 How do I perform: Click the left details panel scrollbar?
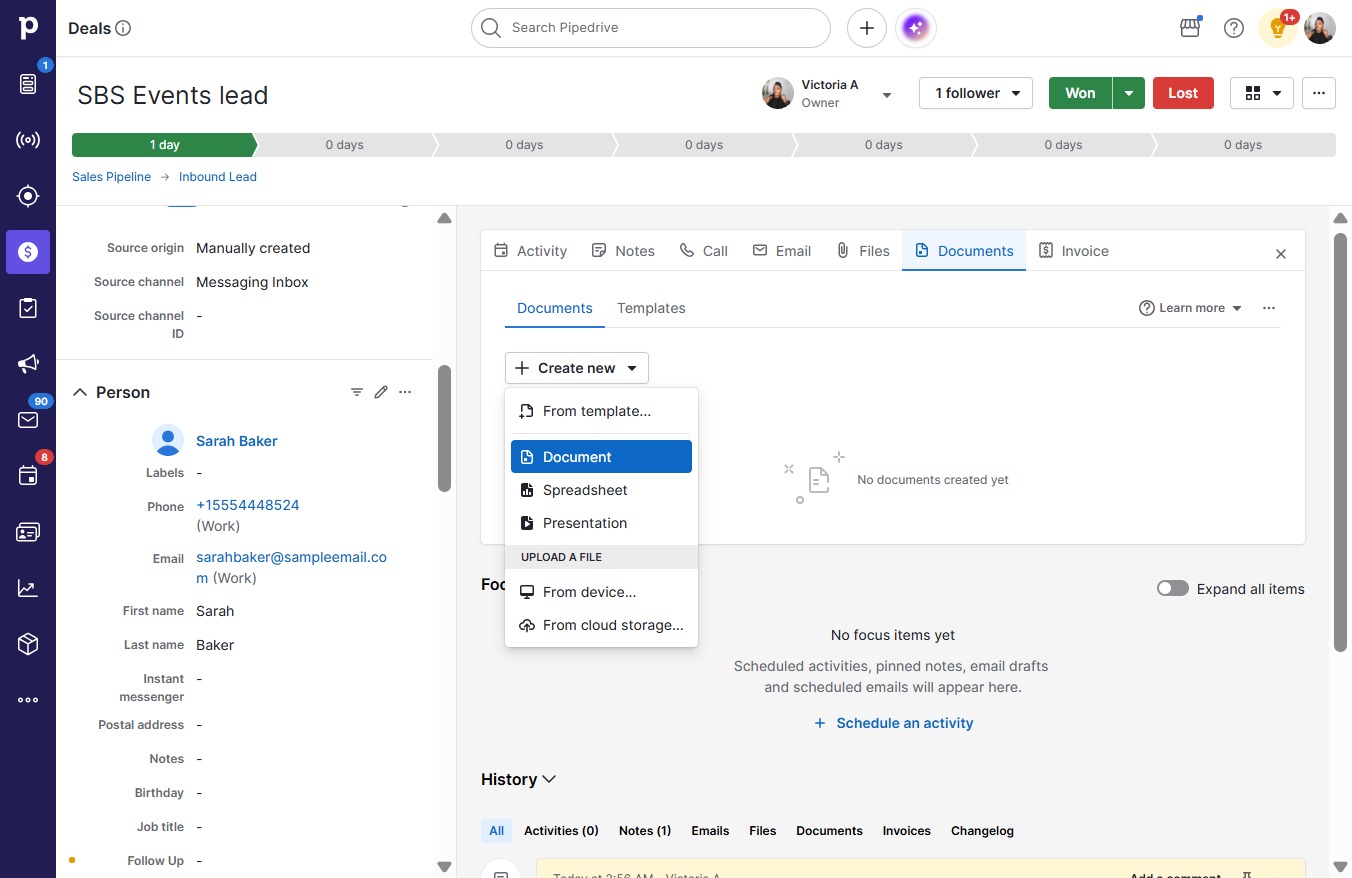click(x=444, y=429)
